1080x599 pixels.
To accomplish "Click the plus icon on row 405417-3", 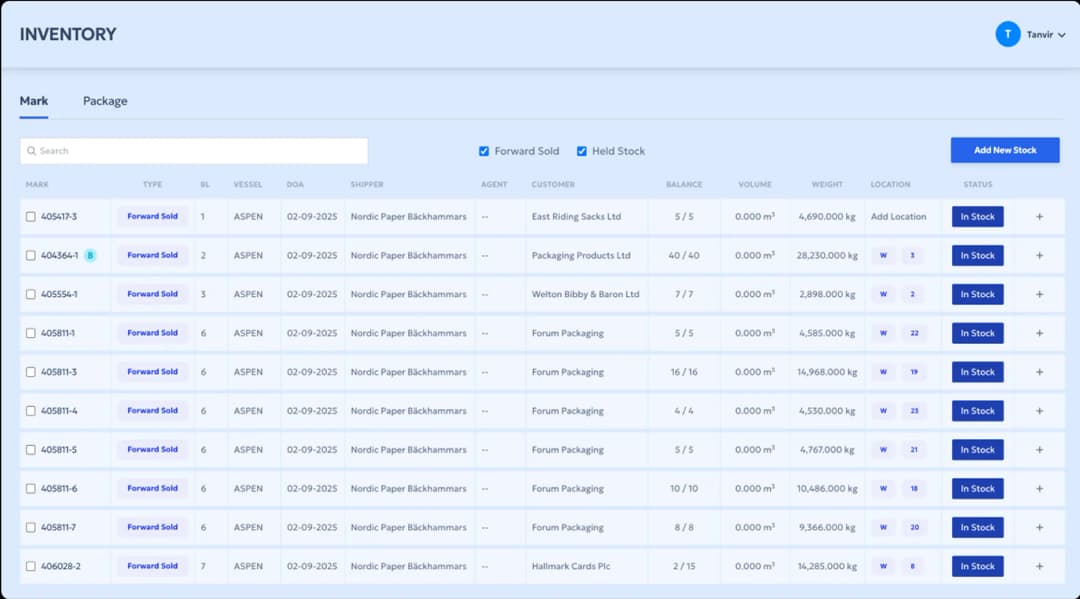I will 1039,217.
